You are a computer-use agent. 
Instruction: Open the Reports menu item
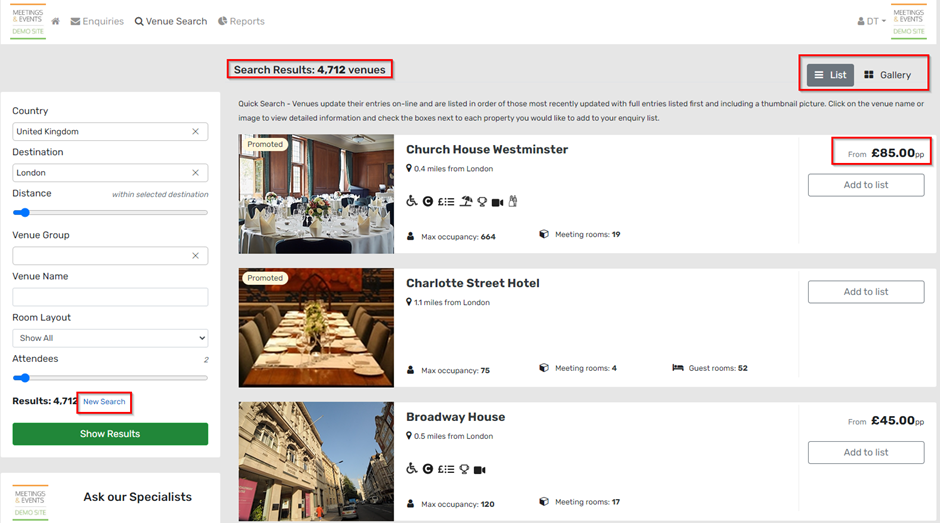coord(241,22)
